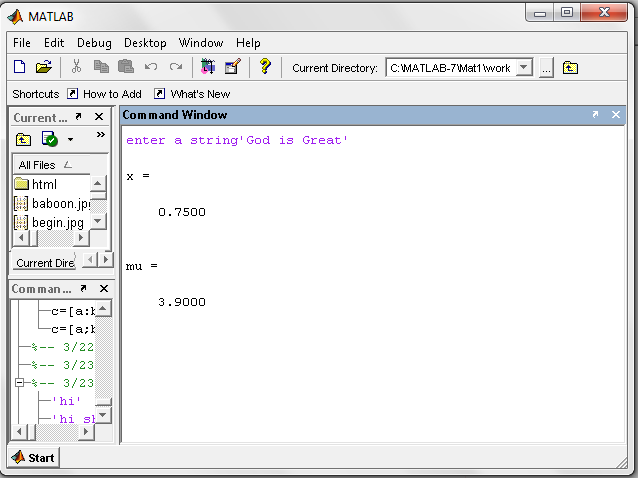Open the Debug menu
This screenshot has width=638, height=478.
[94, 43]
